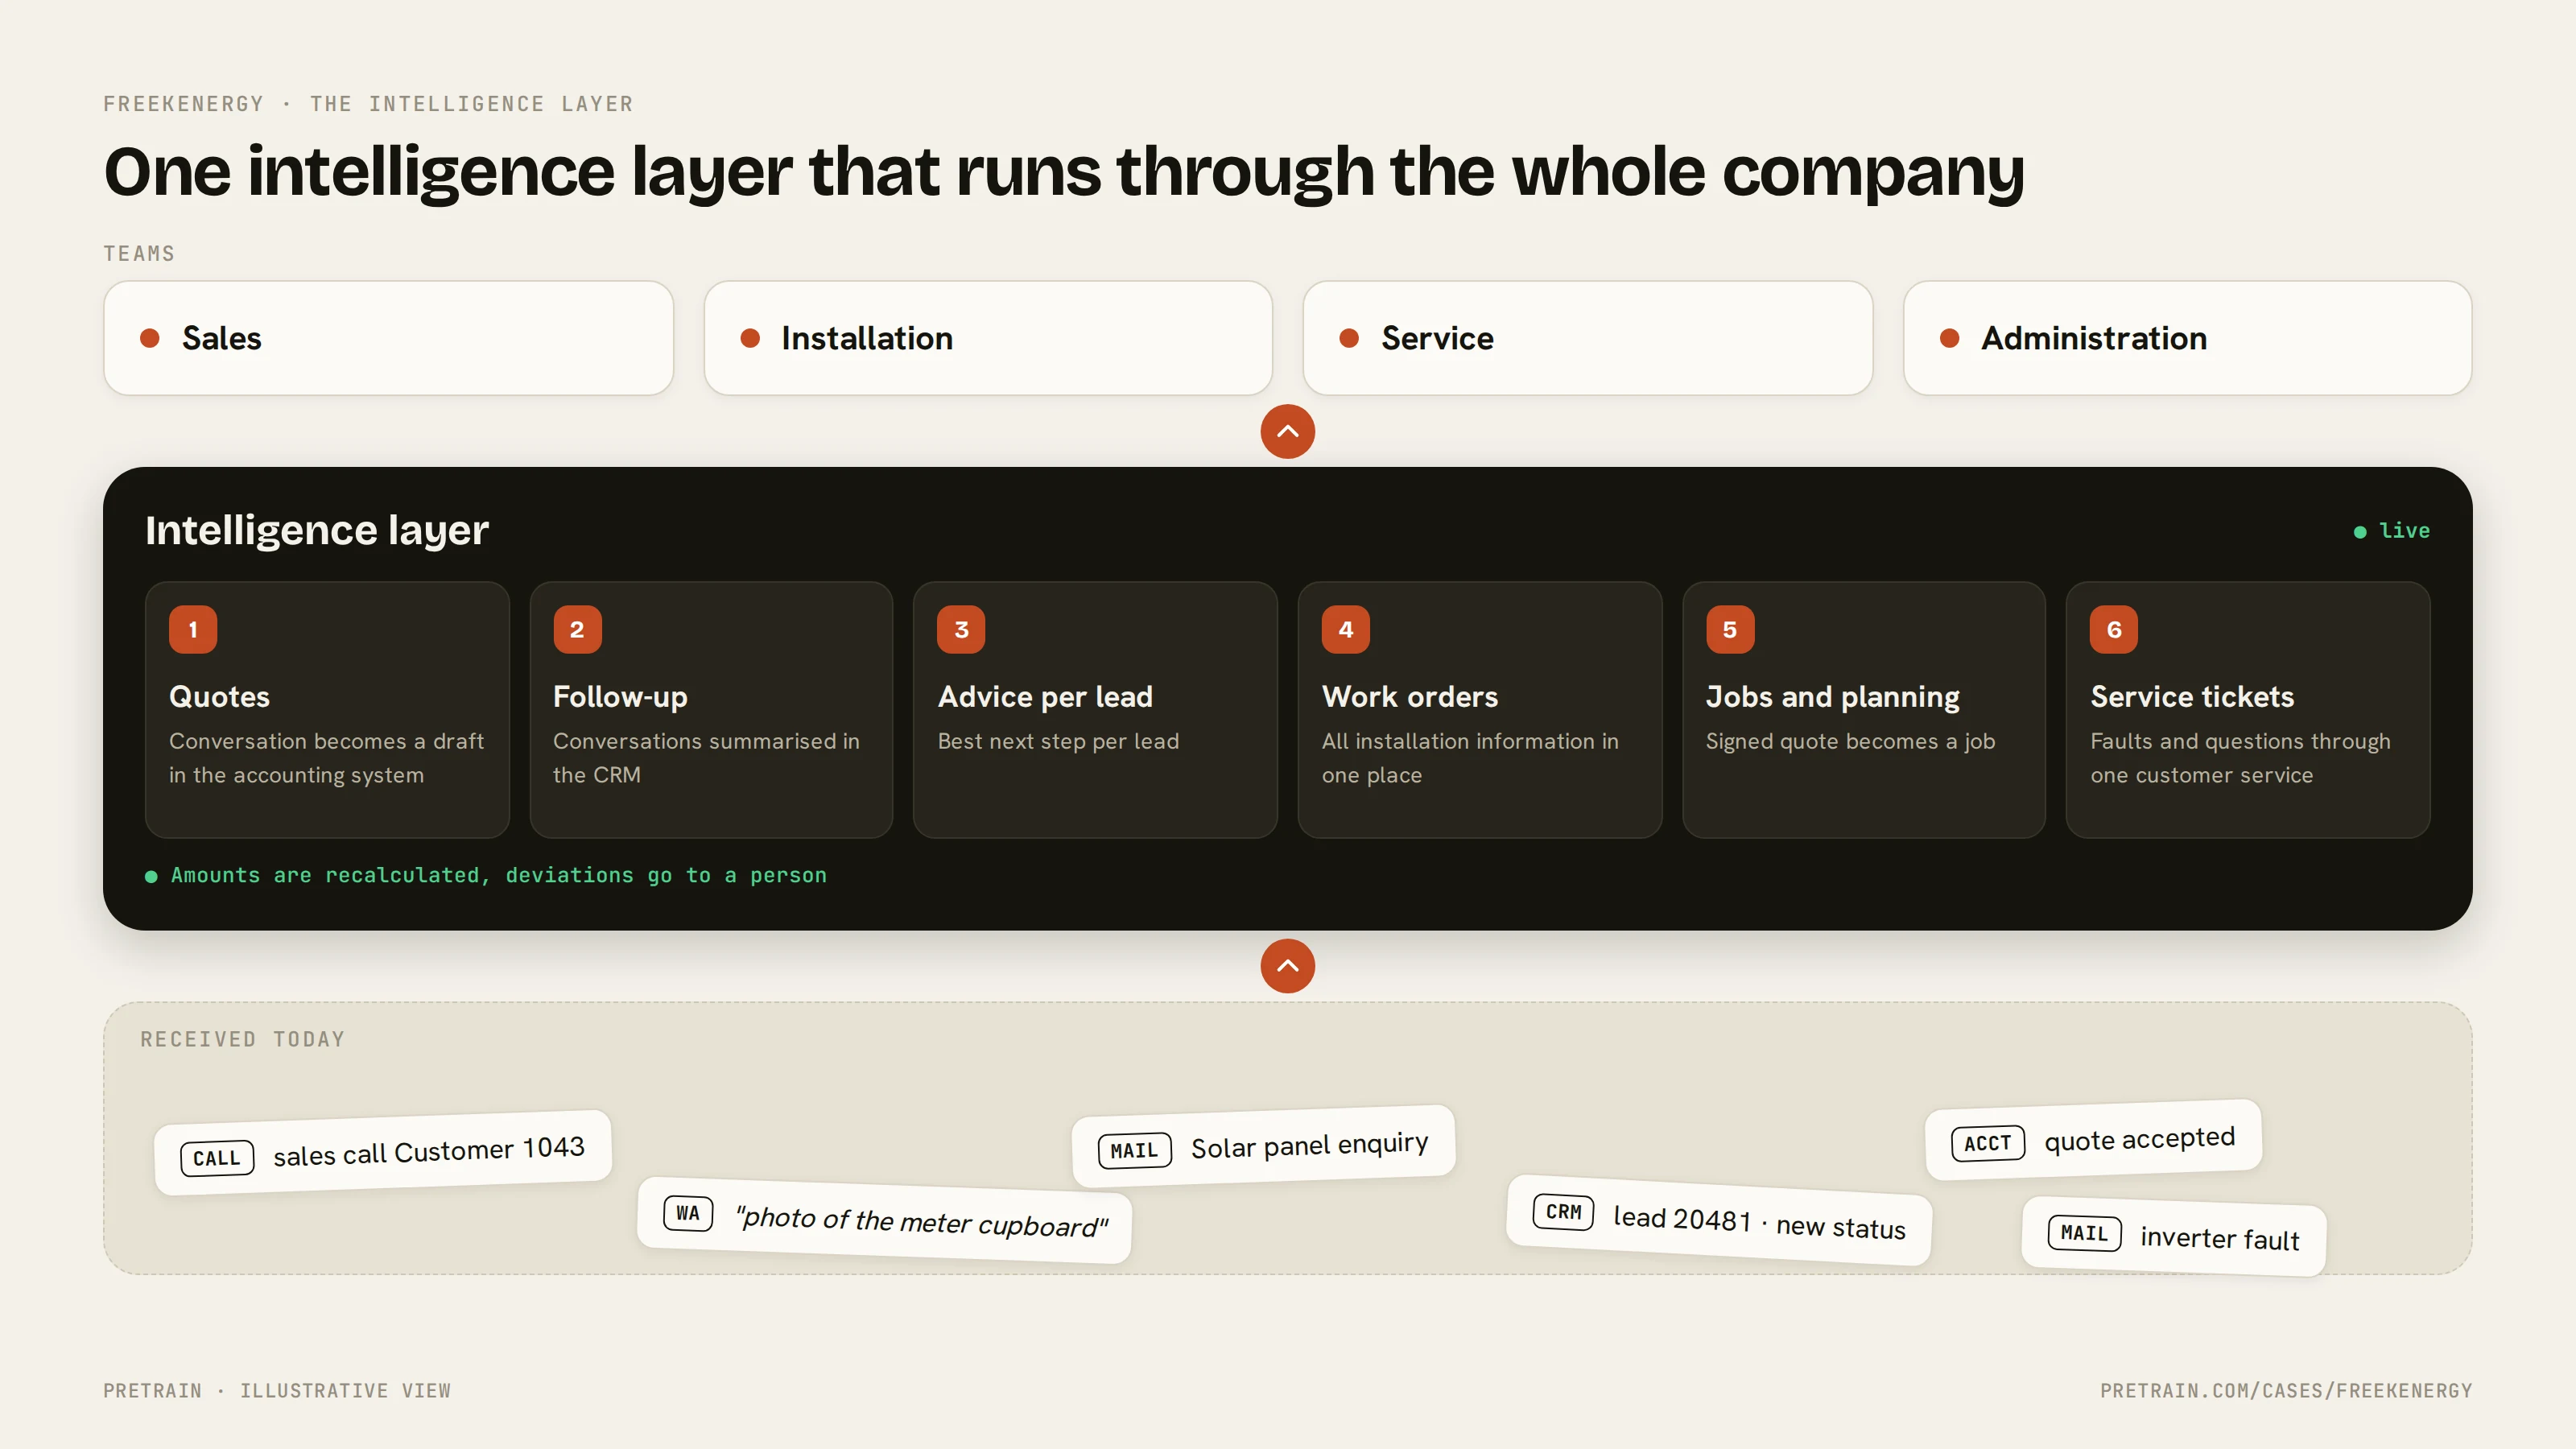
Task: Click the MAIL tag beside inverter fault
Action: [2084, 1233]
